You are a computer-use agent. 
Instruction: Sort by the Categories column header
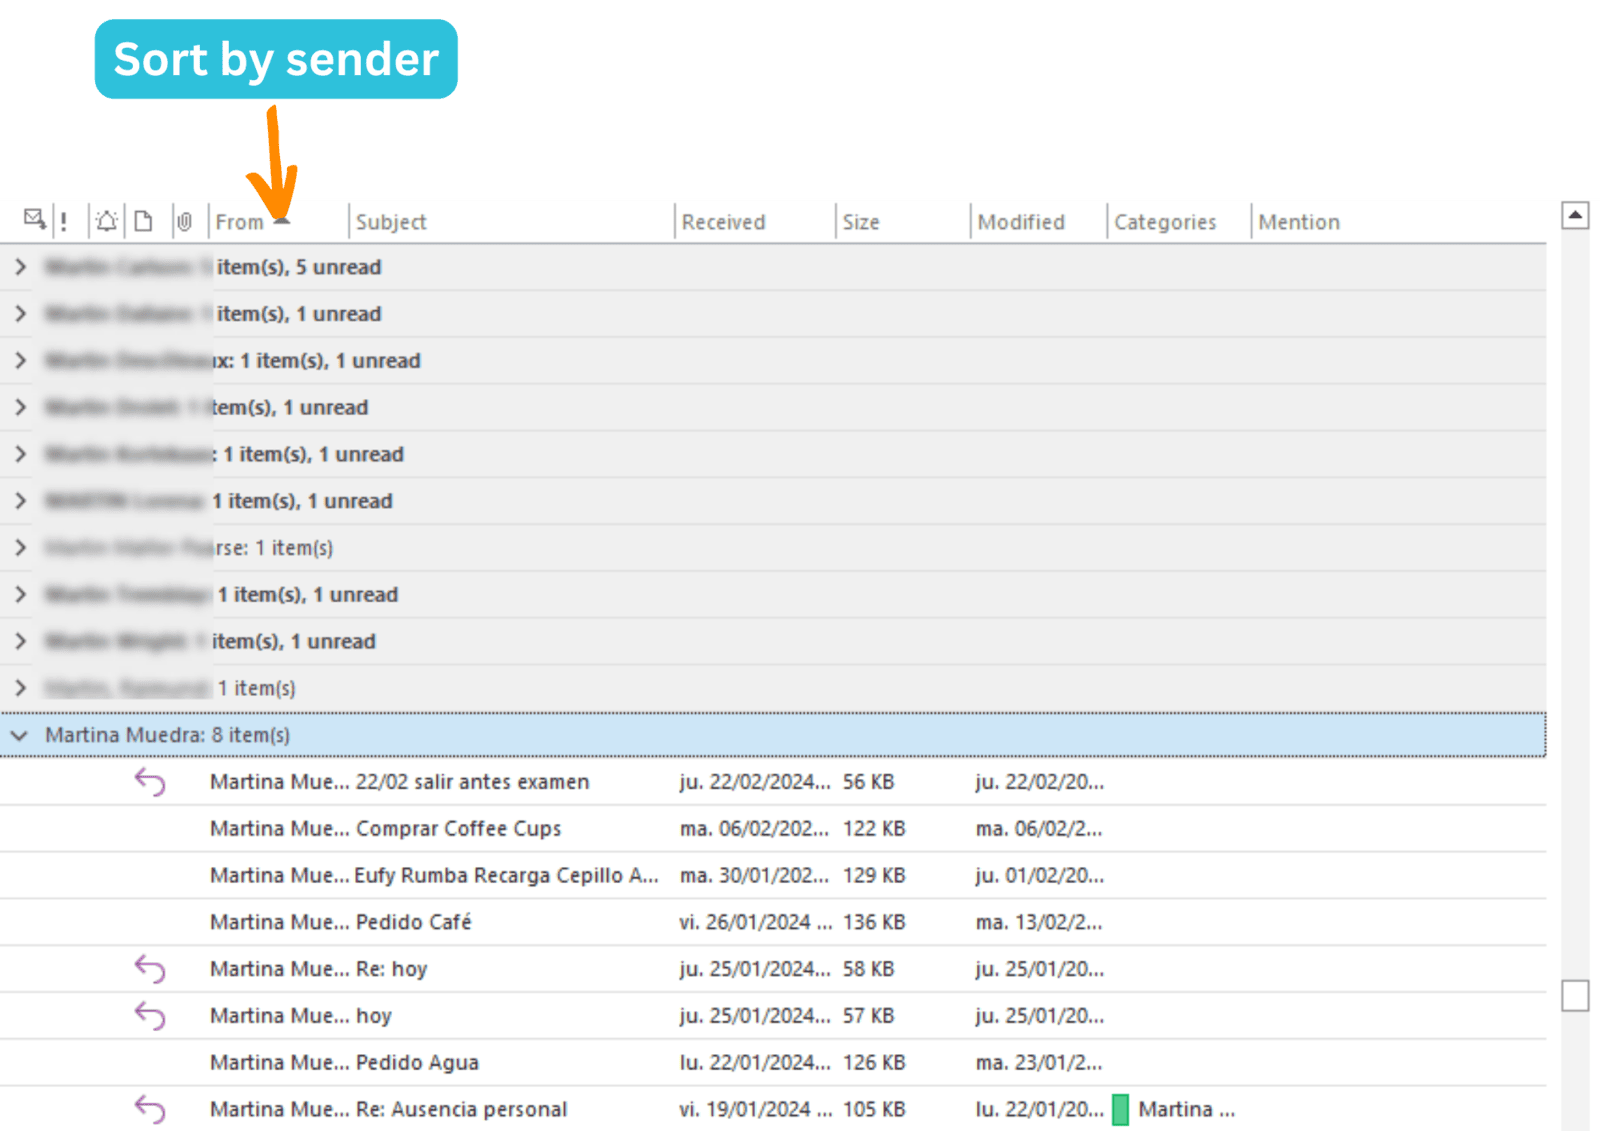pos(1165,222)
